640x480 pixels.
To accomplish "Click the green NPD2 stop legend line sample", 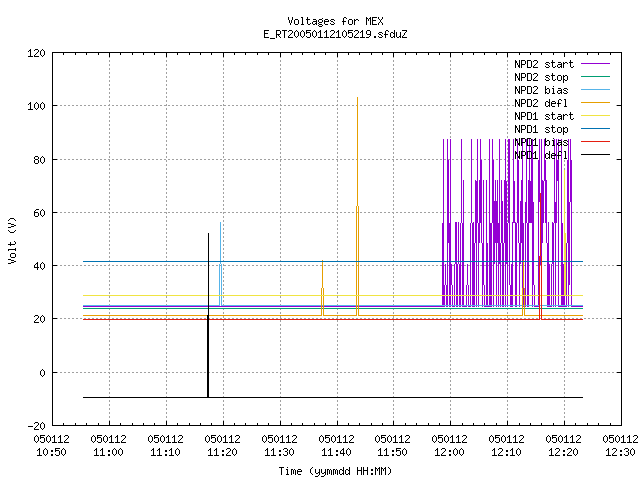I will (x=595, y=76).
